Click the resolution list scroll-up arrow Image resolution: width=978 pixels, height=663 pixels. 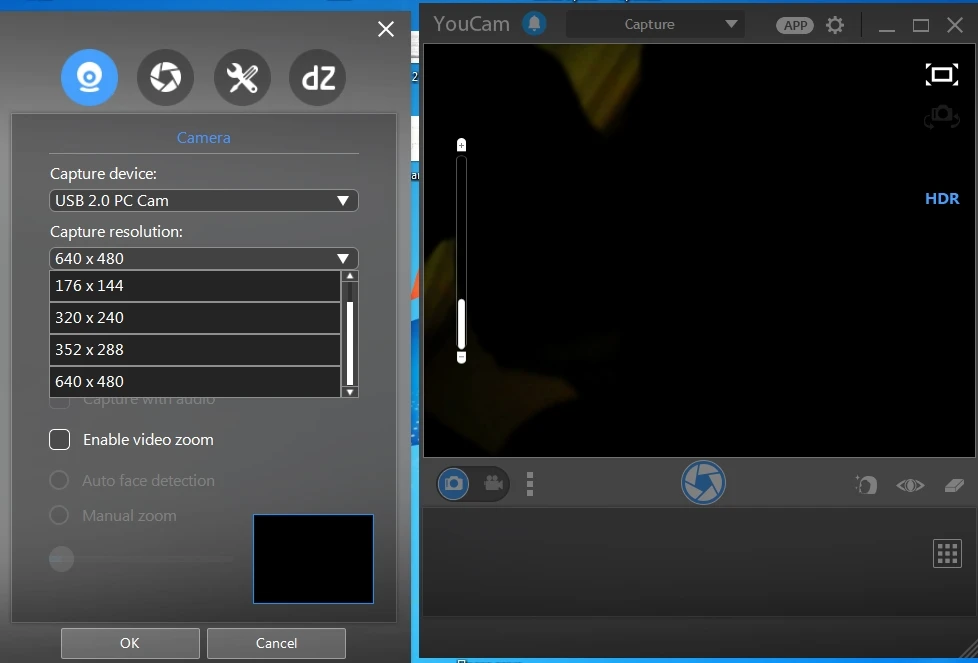(350, 276)
